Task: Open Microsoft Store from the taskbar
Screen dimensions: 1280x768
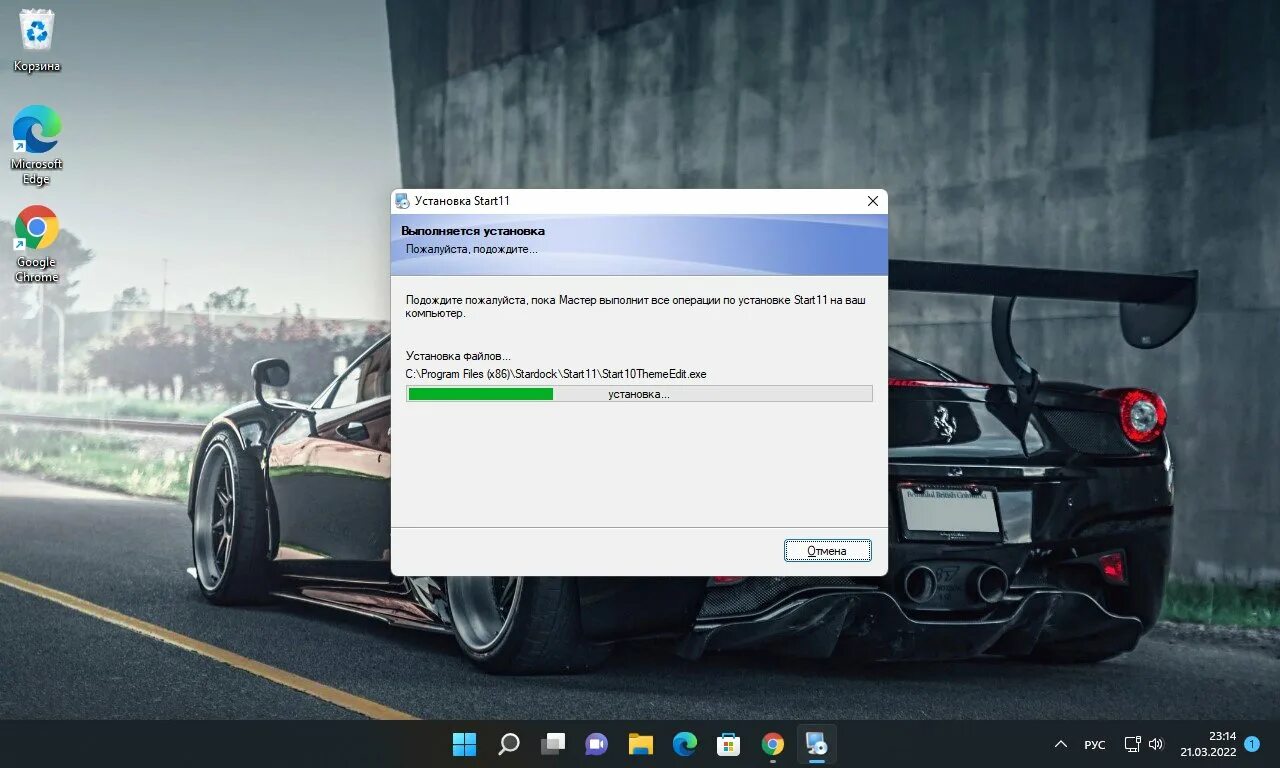Action: 729,744
